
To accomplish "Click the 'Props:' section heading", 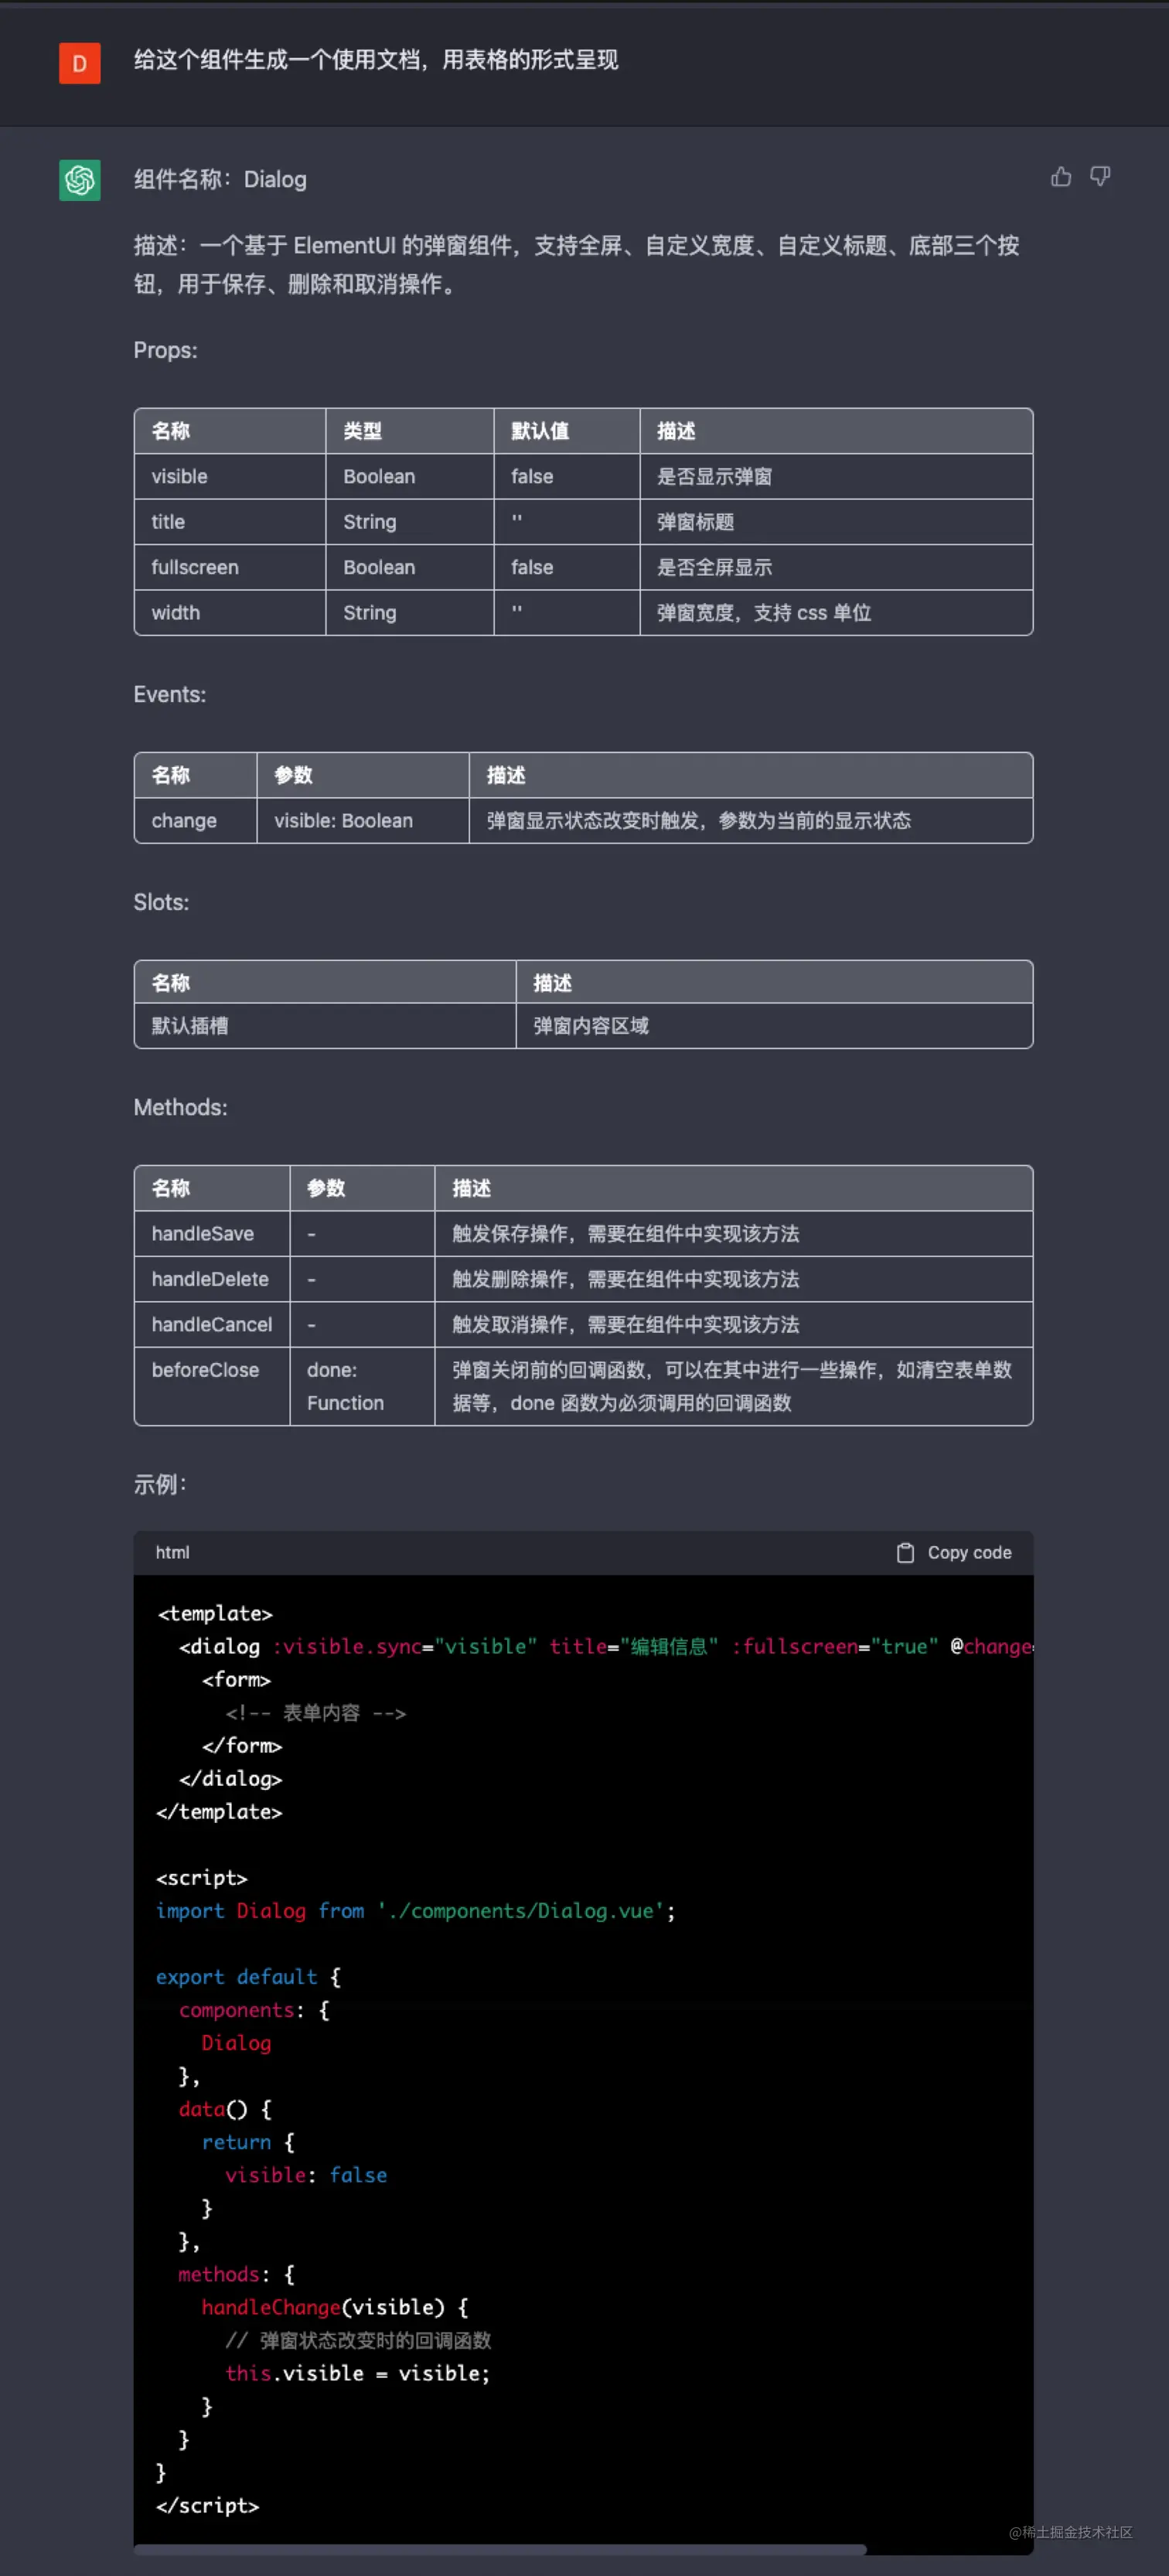I will coord(166,350).
